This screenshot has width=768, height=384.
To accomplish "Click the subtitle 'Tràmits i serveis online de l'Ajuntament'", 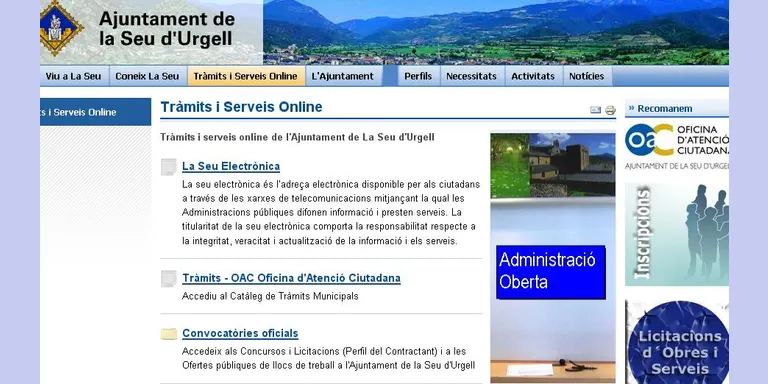I will (x=297, y=137).
